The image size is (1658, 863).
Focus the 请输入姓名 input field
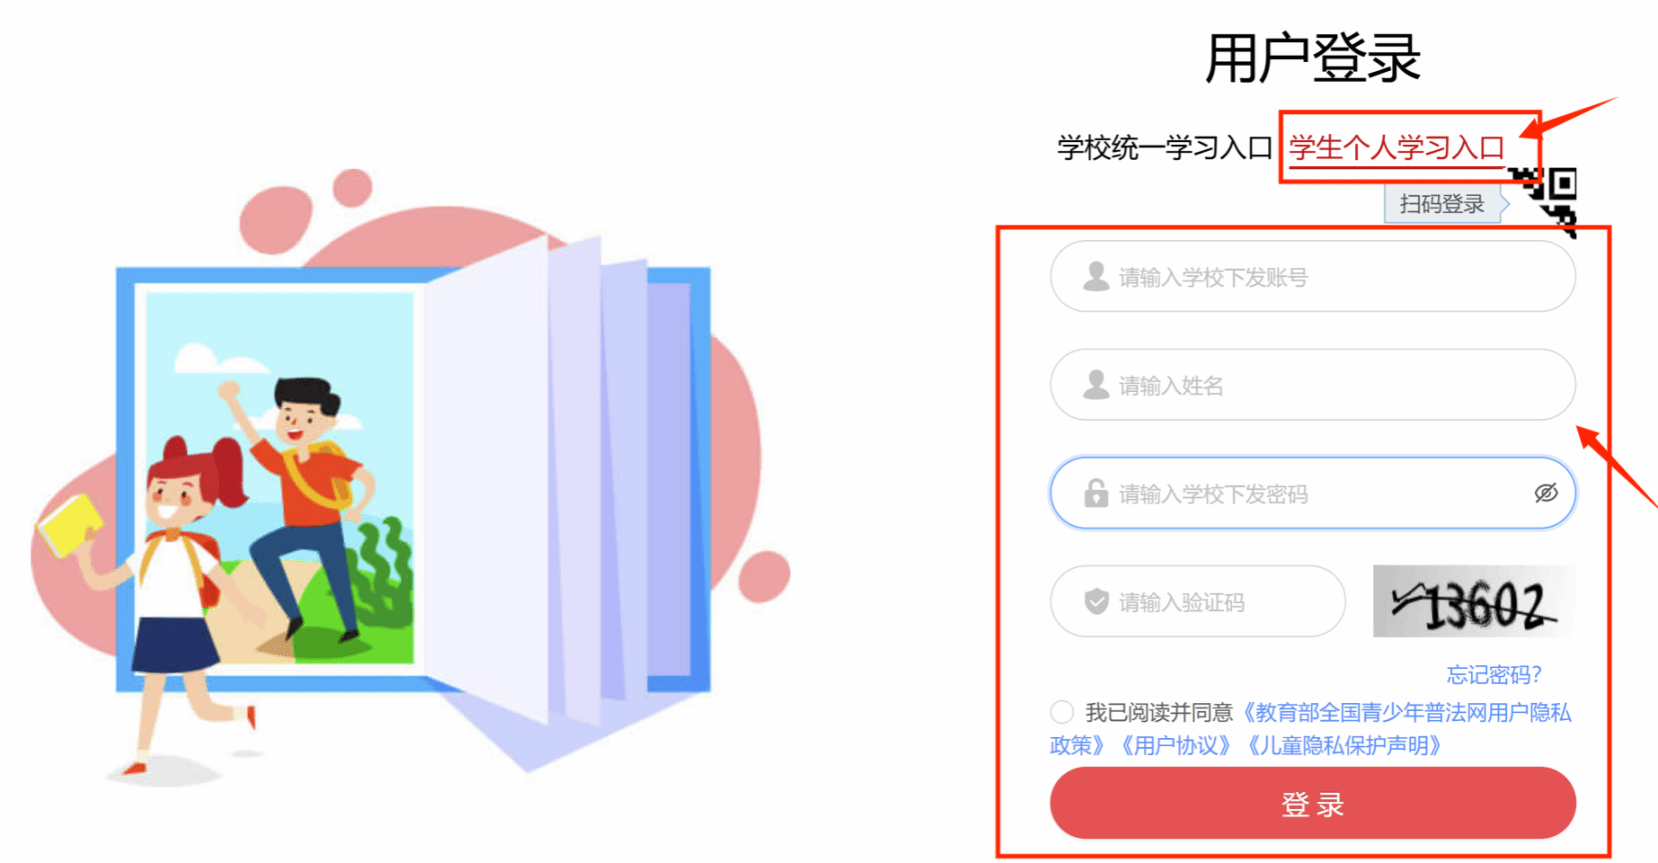(x=1313, y=385)
